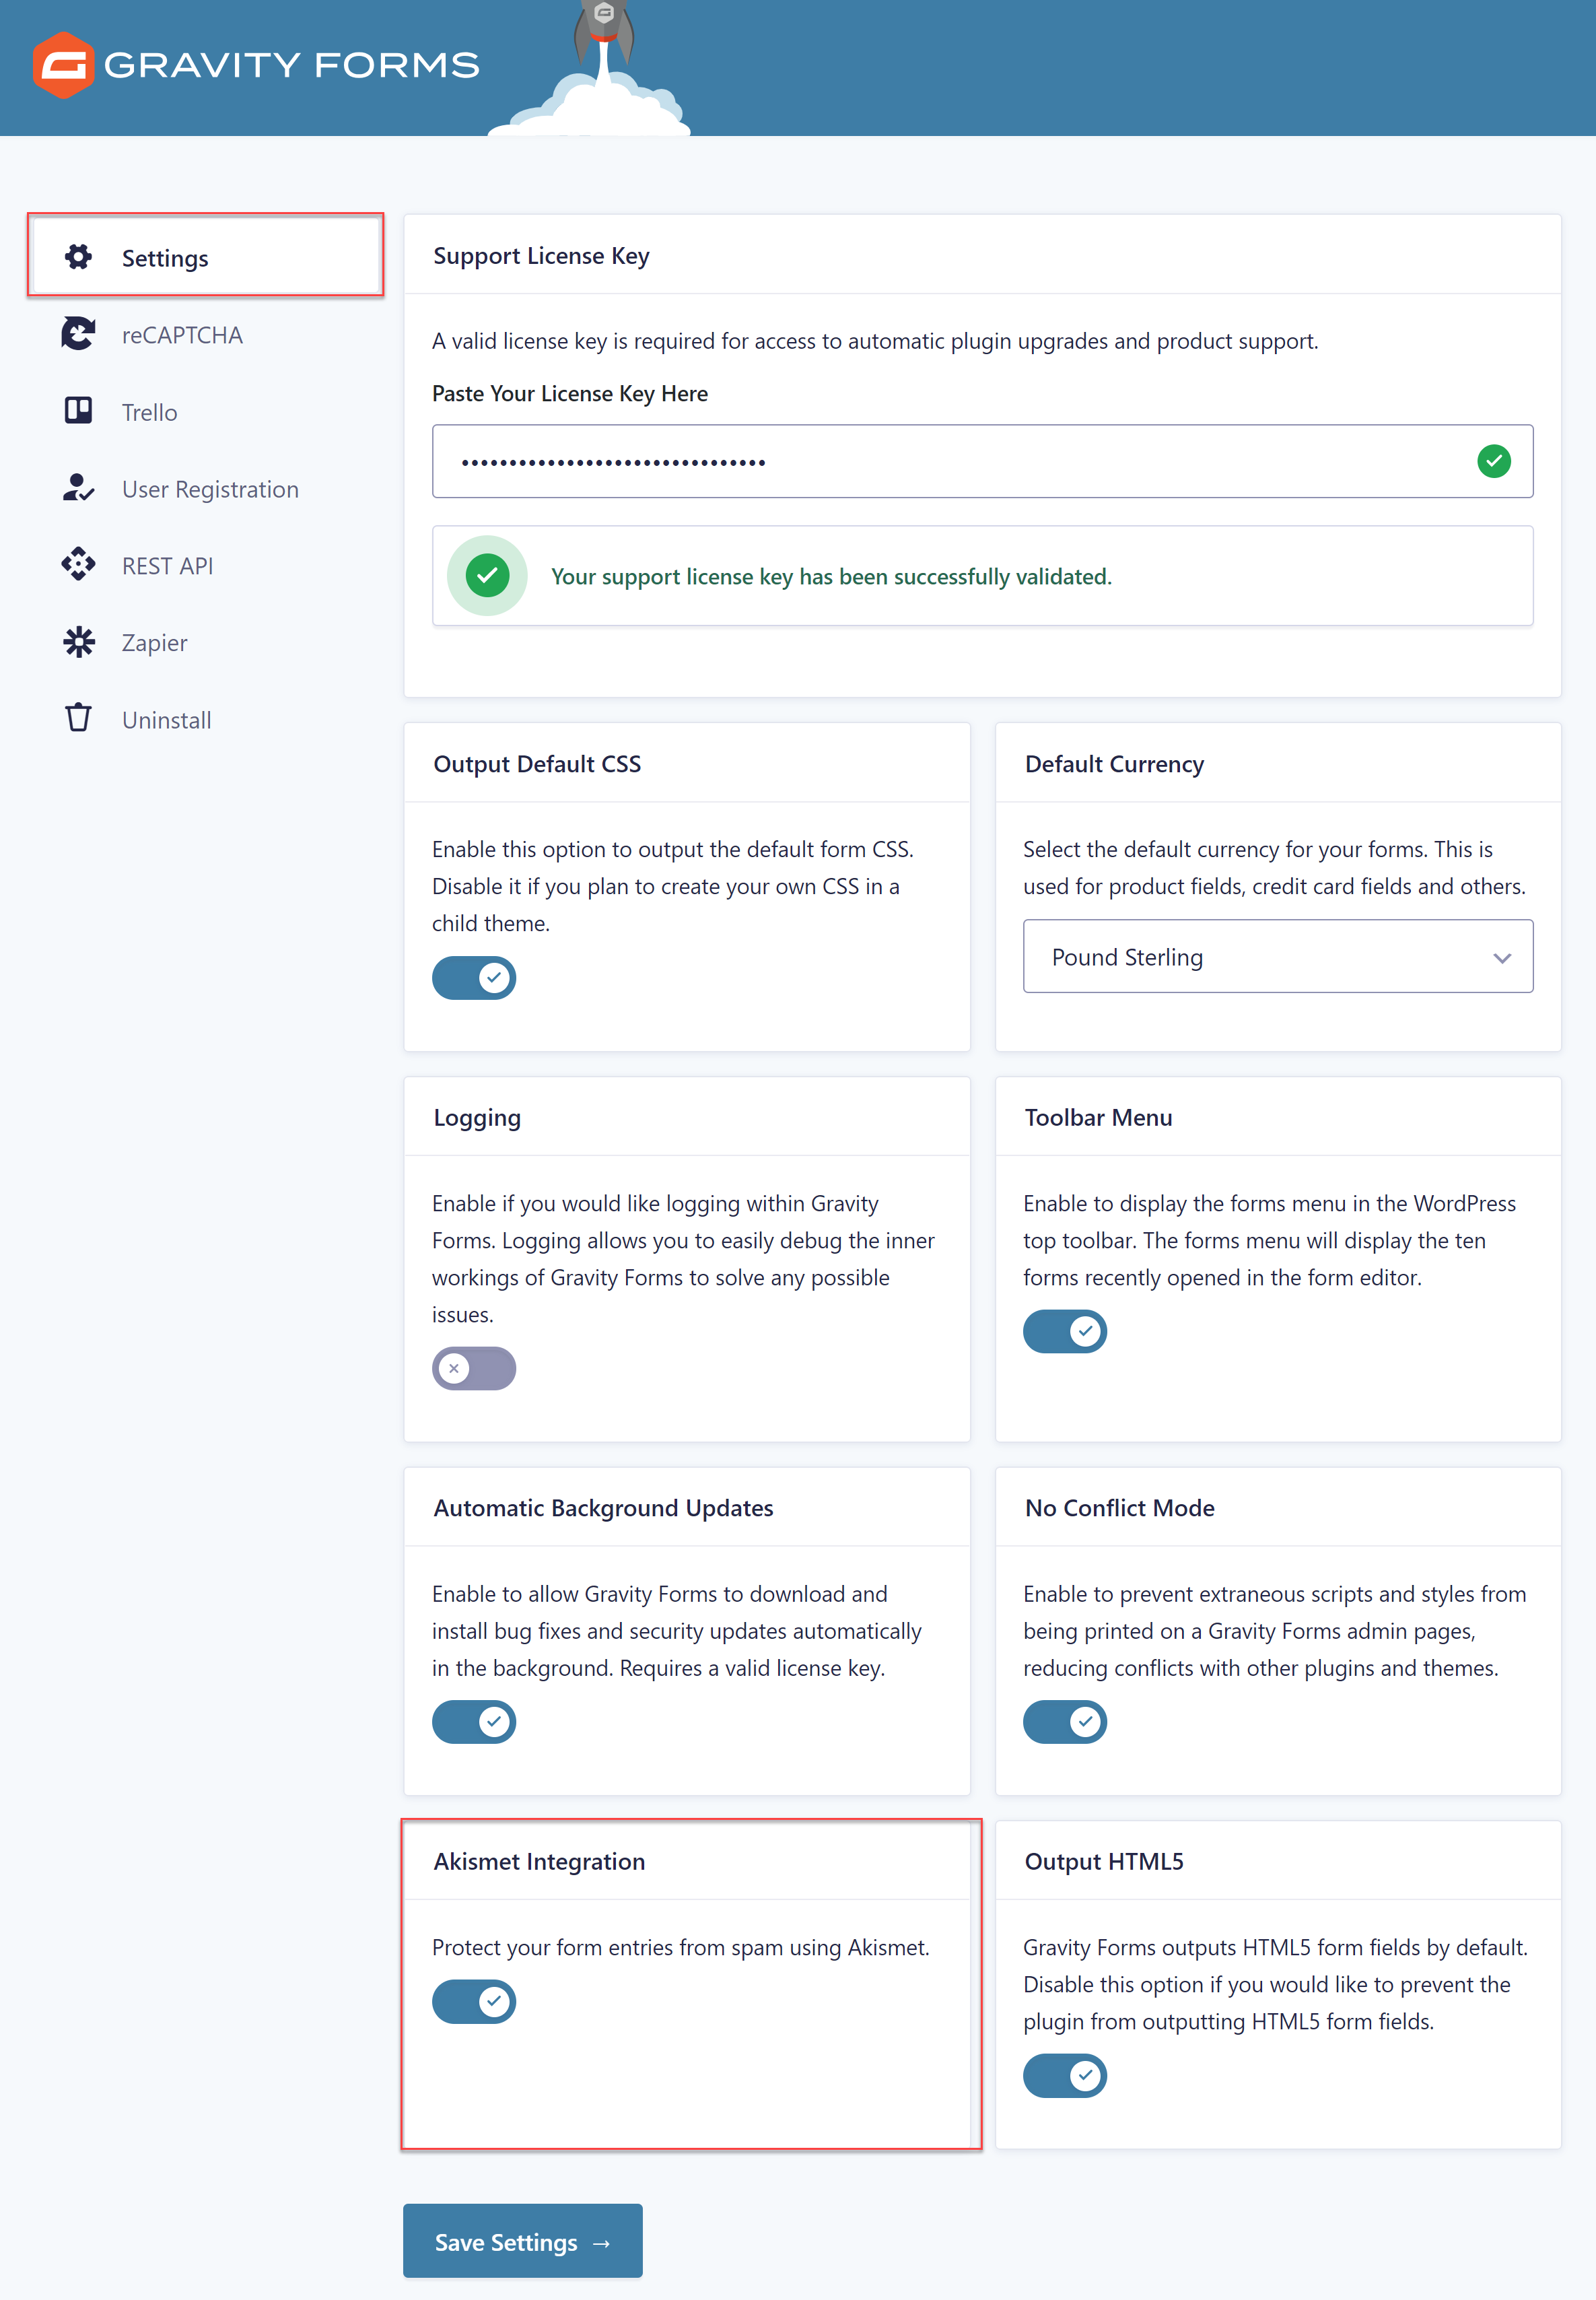The width and height of the screenshot is (1596, 2300).
Task: Click the reCAPTCHA sidebar icon
Action: click(78, 334)
